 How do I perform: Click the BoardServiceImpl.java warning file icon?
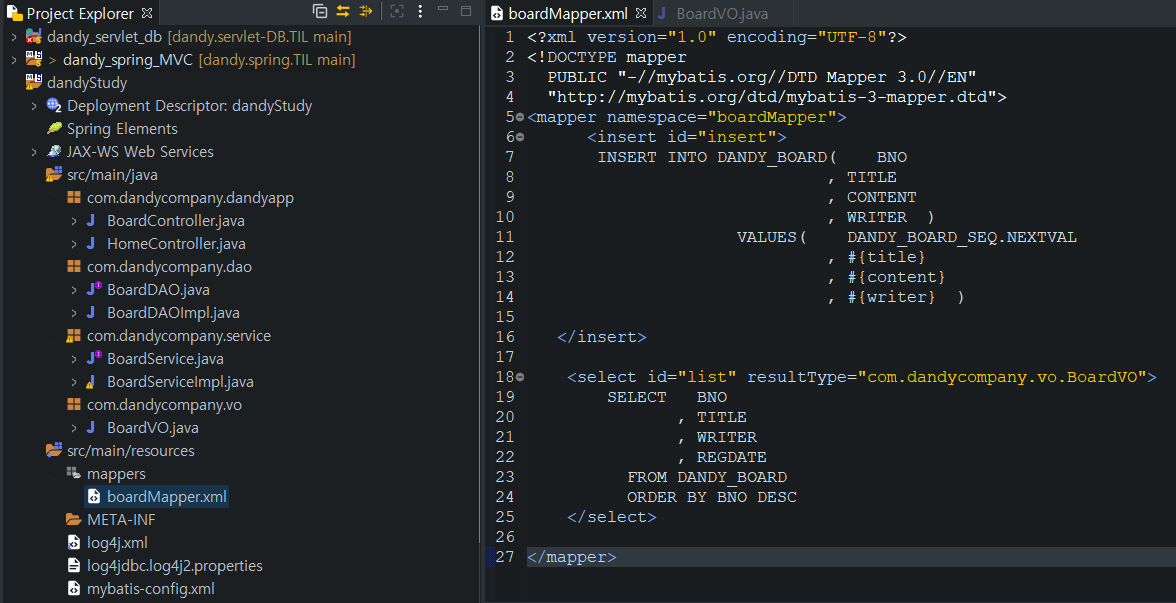pos(92,382)
